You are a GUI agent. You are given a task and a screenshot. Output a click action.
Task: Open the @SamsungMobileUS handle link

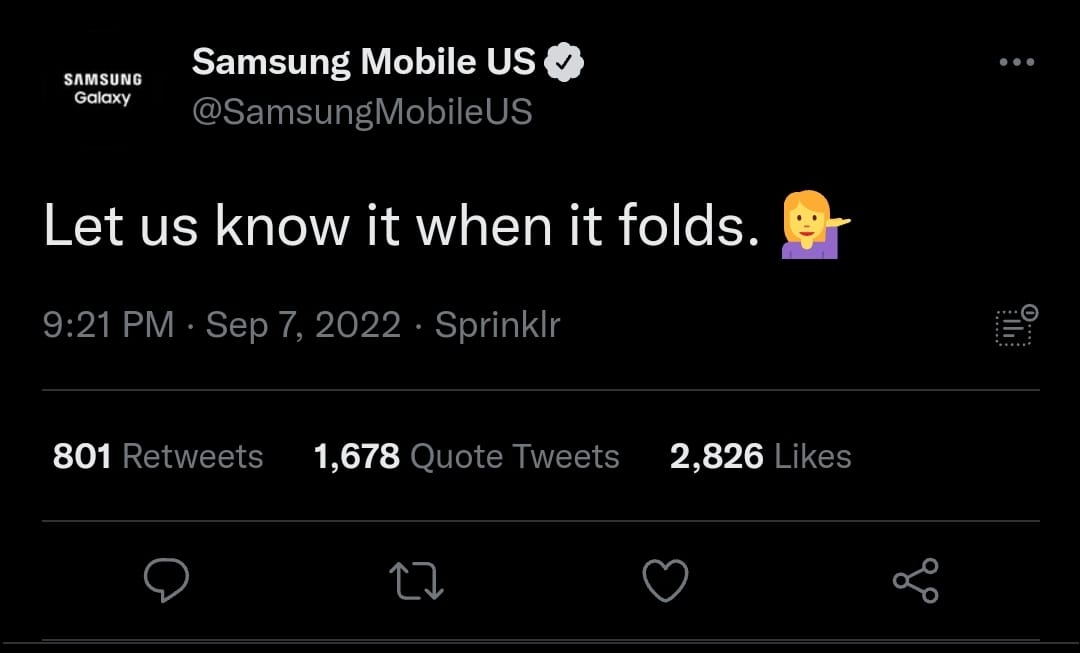(x=361, y=111)
